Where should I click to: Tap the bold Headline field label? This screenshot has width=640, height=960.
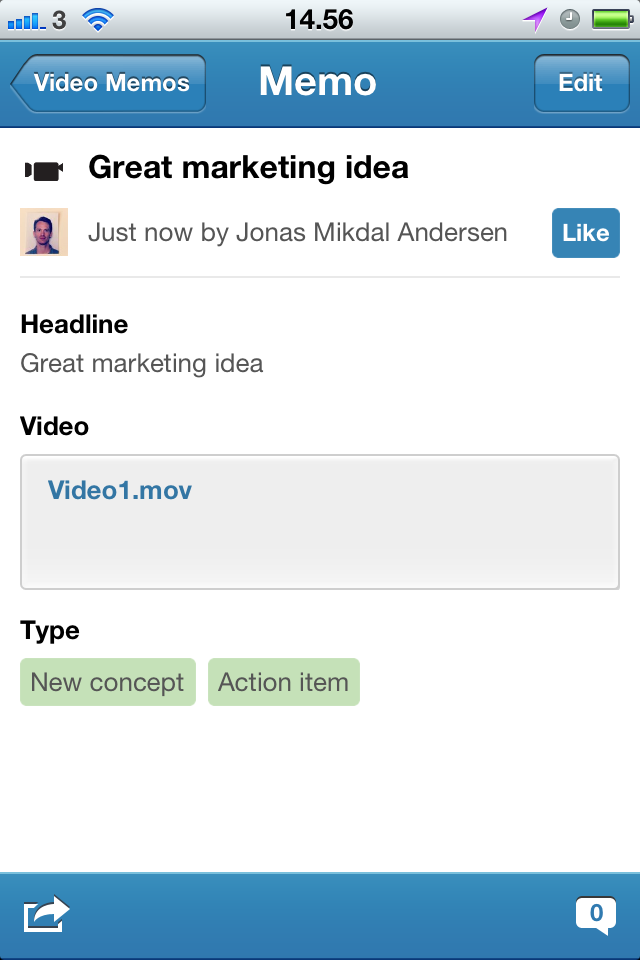(x=74, y=324)
